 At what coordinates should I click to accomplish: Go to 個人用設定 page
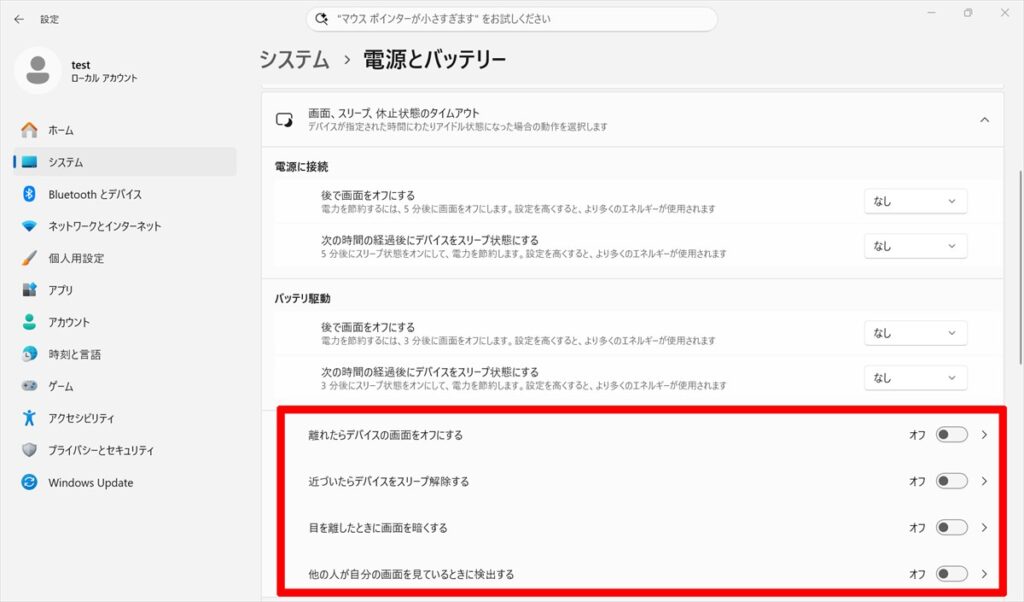(125, 258)
